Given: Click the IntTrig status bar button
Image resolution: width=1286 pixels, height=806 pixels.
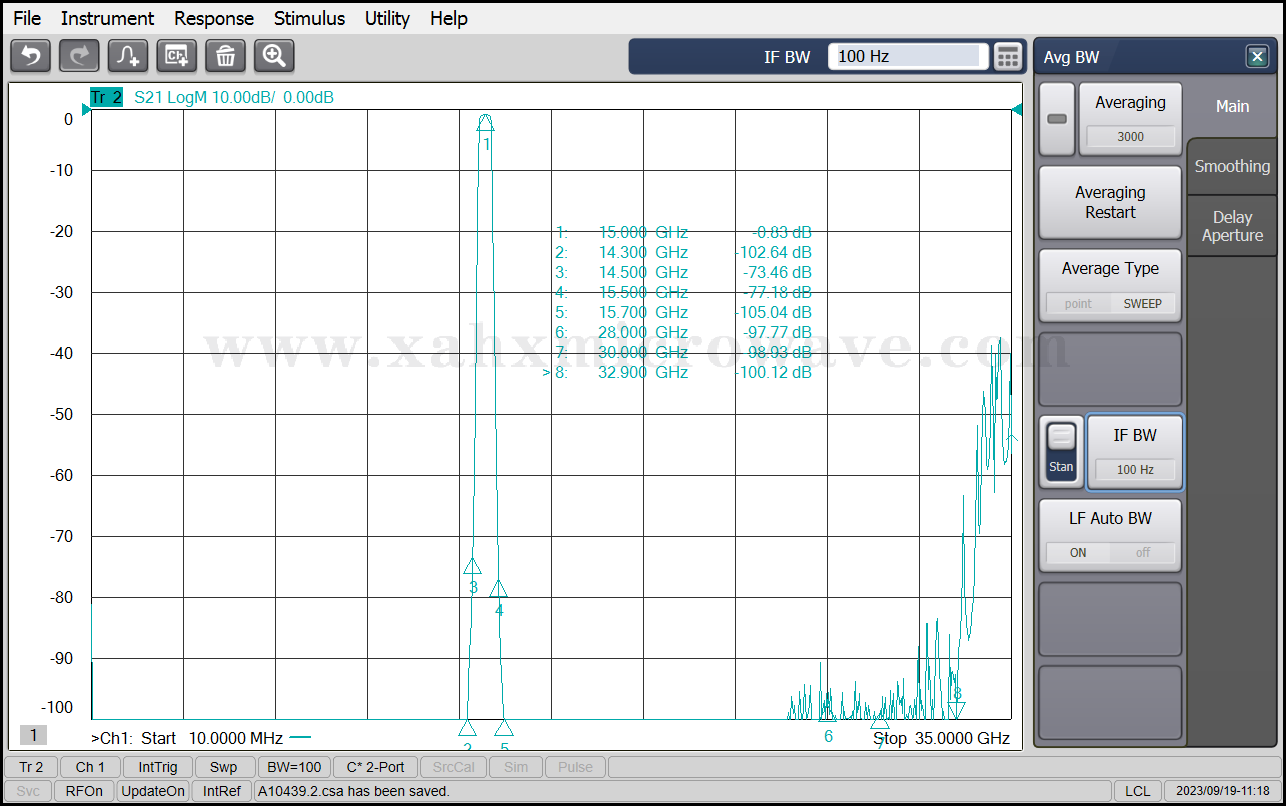Looking at the screenshot, I should [x=158, y=767].
